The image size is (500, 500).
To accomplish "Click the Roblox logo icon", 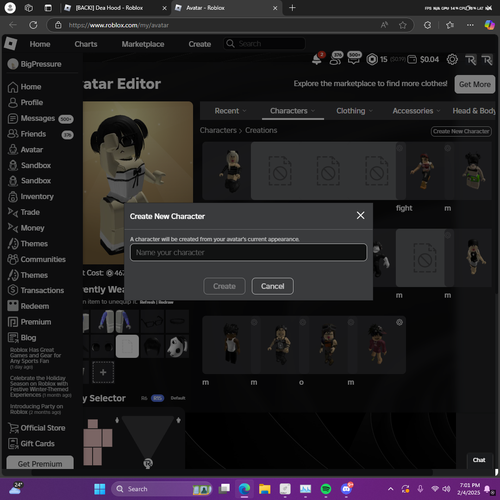I will pyautogui.click(x=10, y=44).
